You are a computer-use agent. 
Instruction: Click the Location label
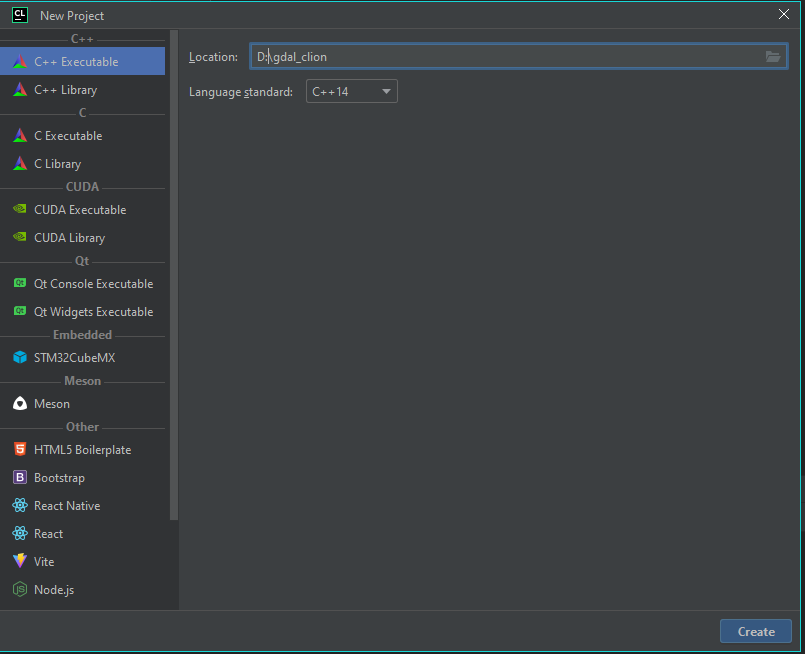coord(213,56)
